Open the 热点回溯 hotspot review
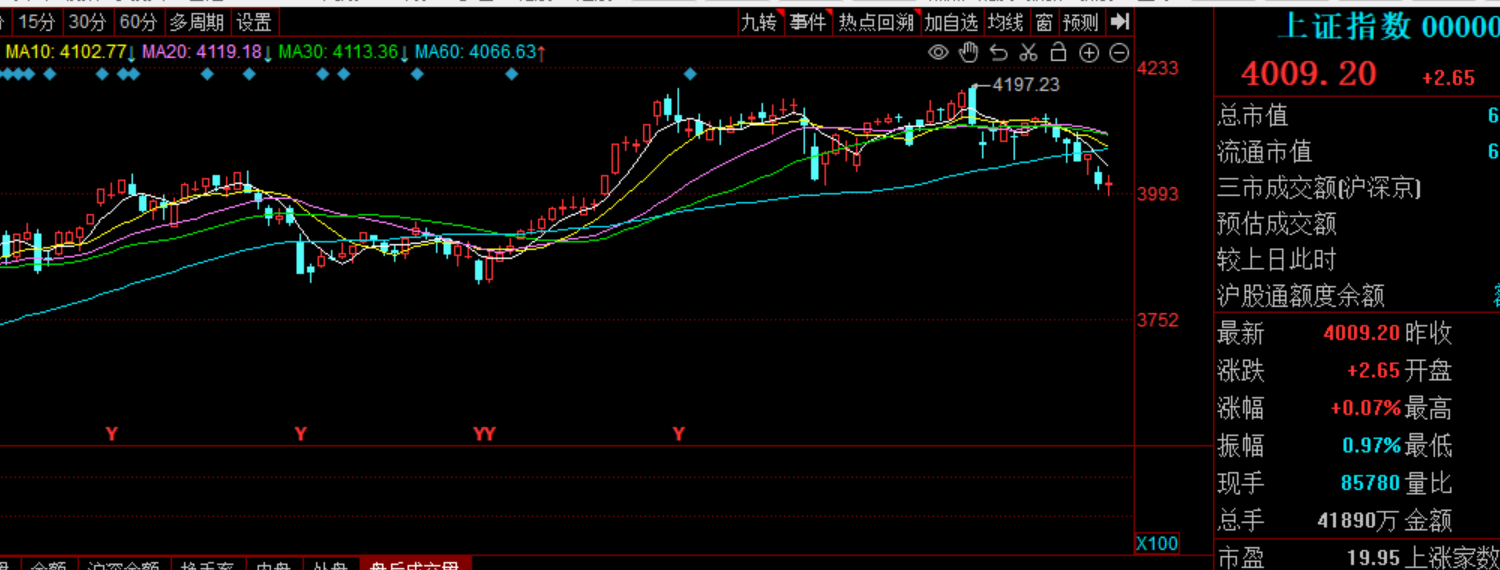Screen dimensions: 1500x570 coord(875,21)
